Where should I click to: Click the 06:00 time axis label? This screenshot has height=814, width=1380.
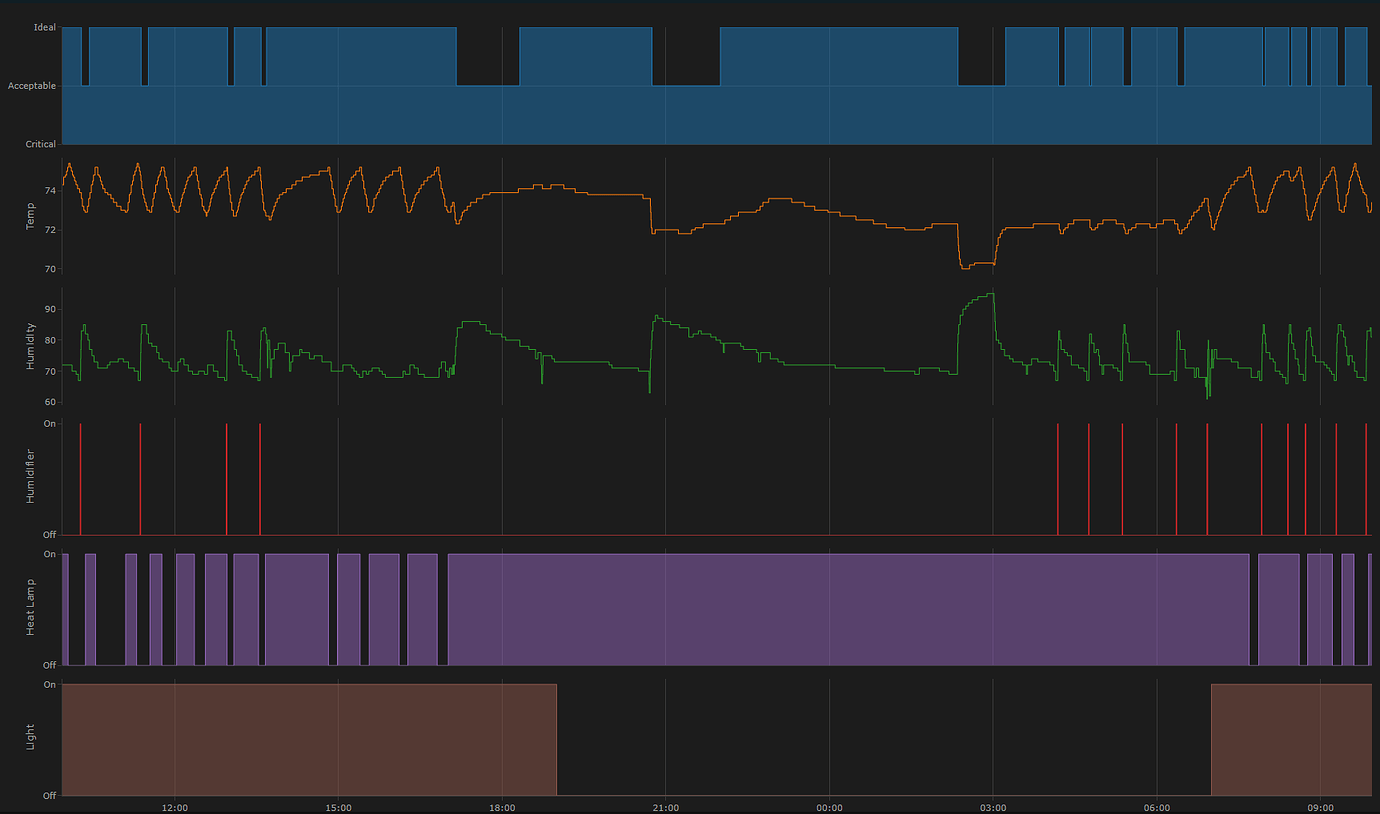tap(1157, 808)
